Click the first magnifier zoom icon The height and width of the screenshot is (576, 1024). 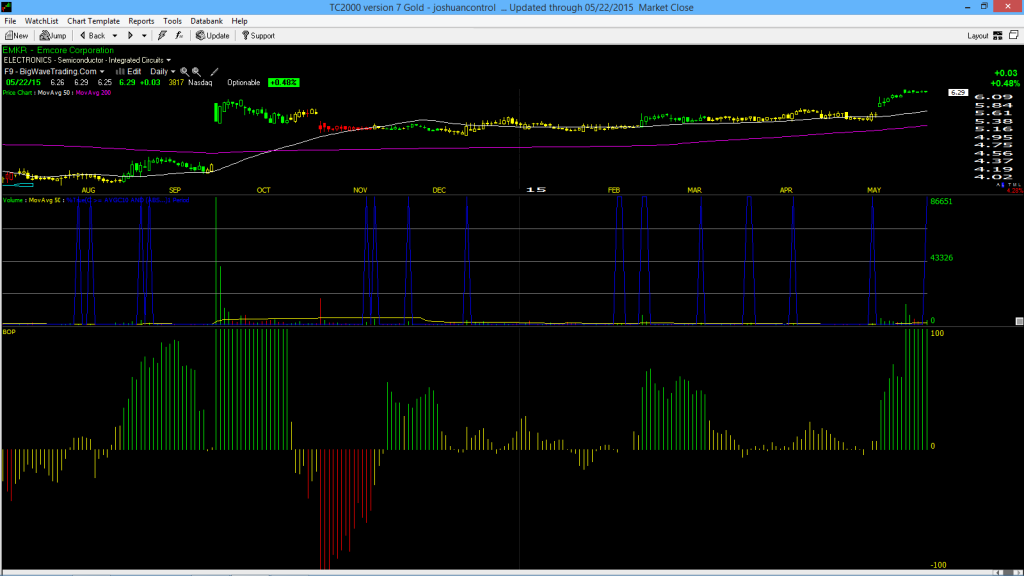pyautogui.click(x=185, y=72)
